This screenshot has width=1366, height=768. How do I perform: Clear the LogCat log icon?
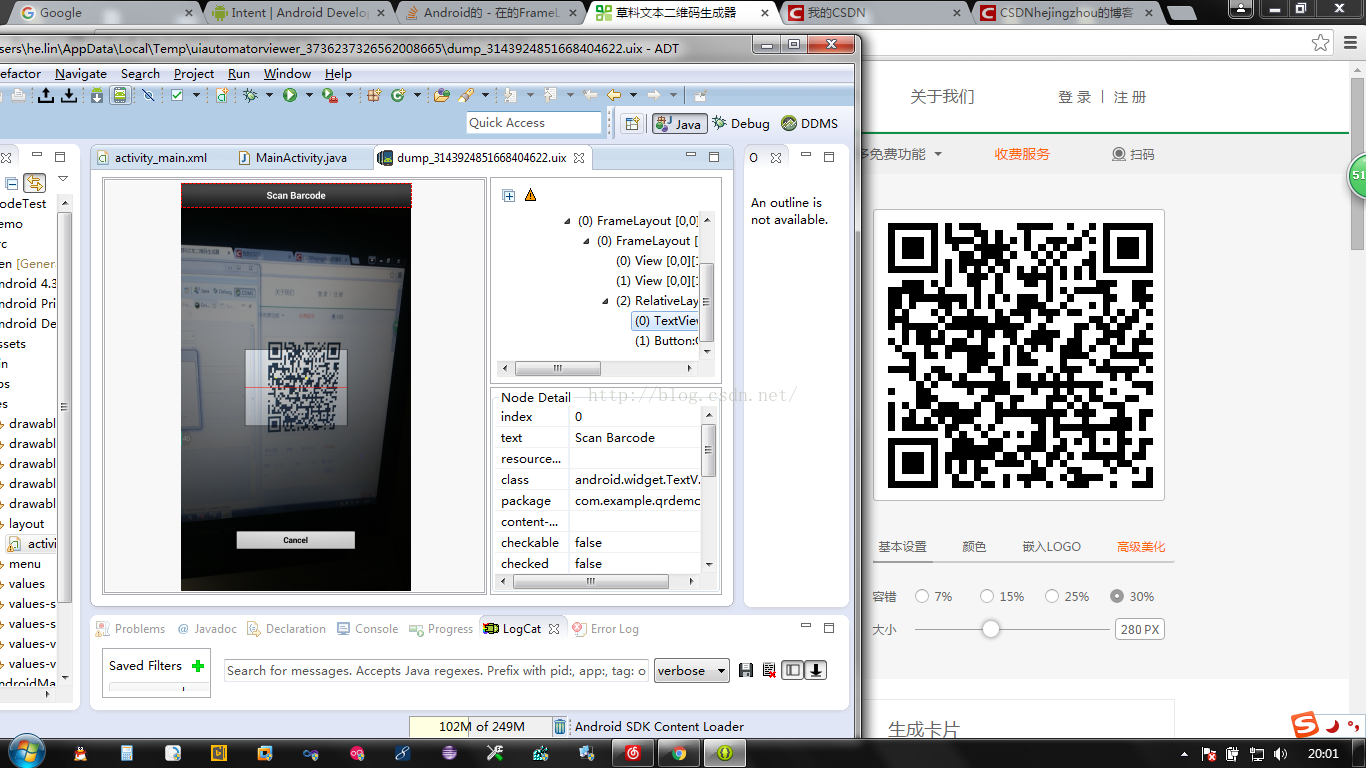pos(768,670)
